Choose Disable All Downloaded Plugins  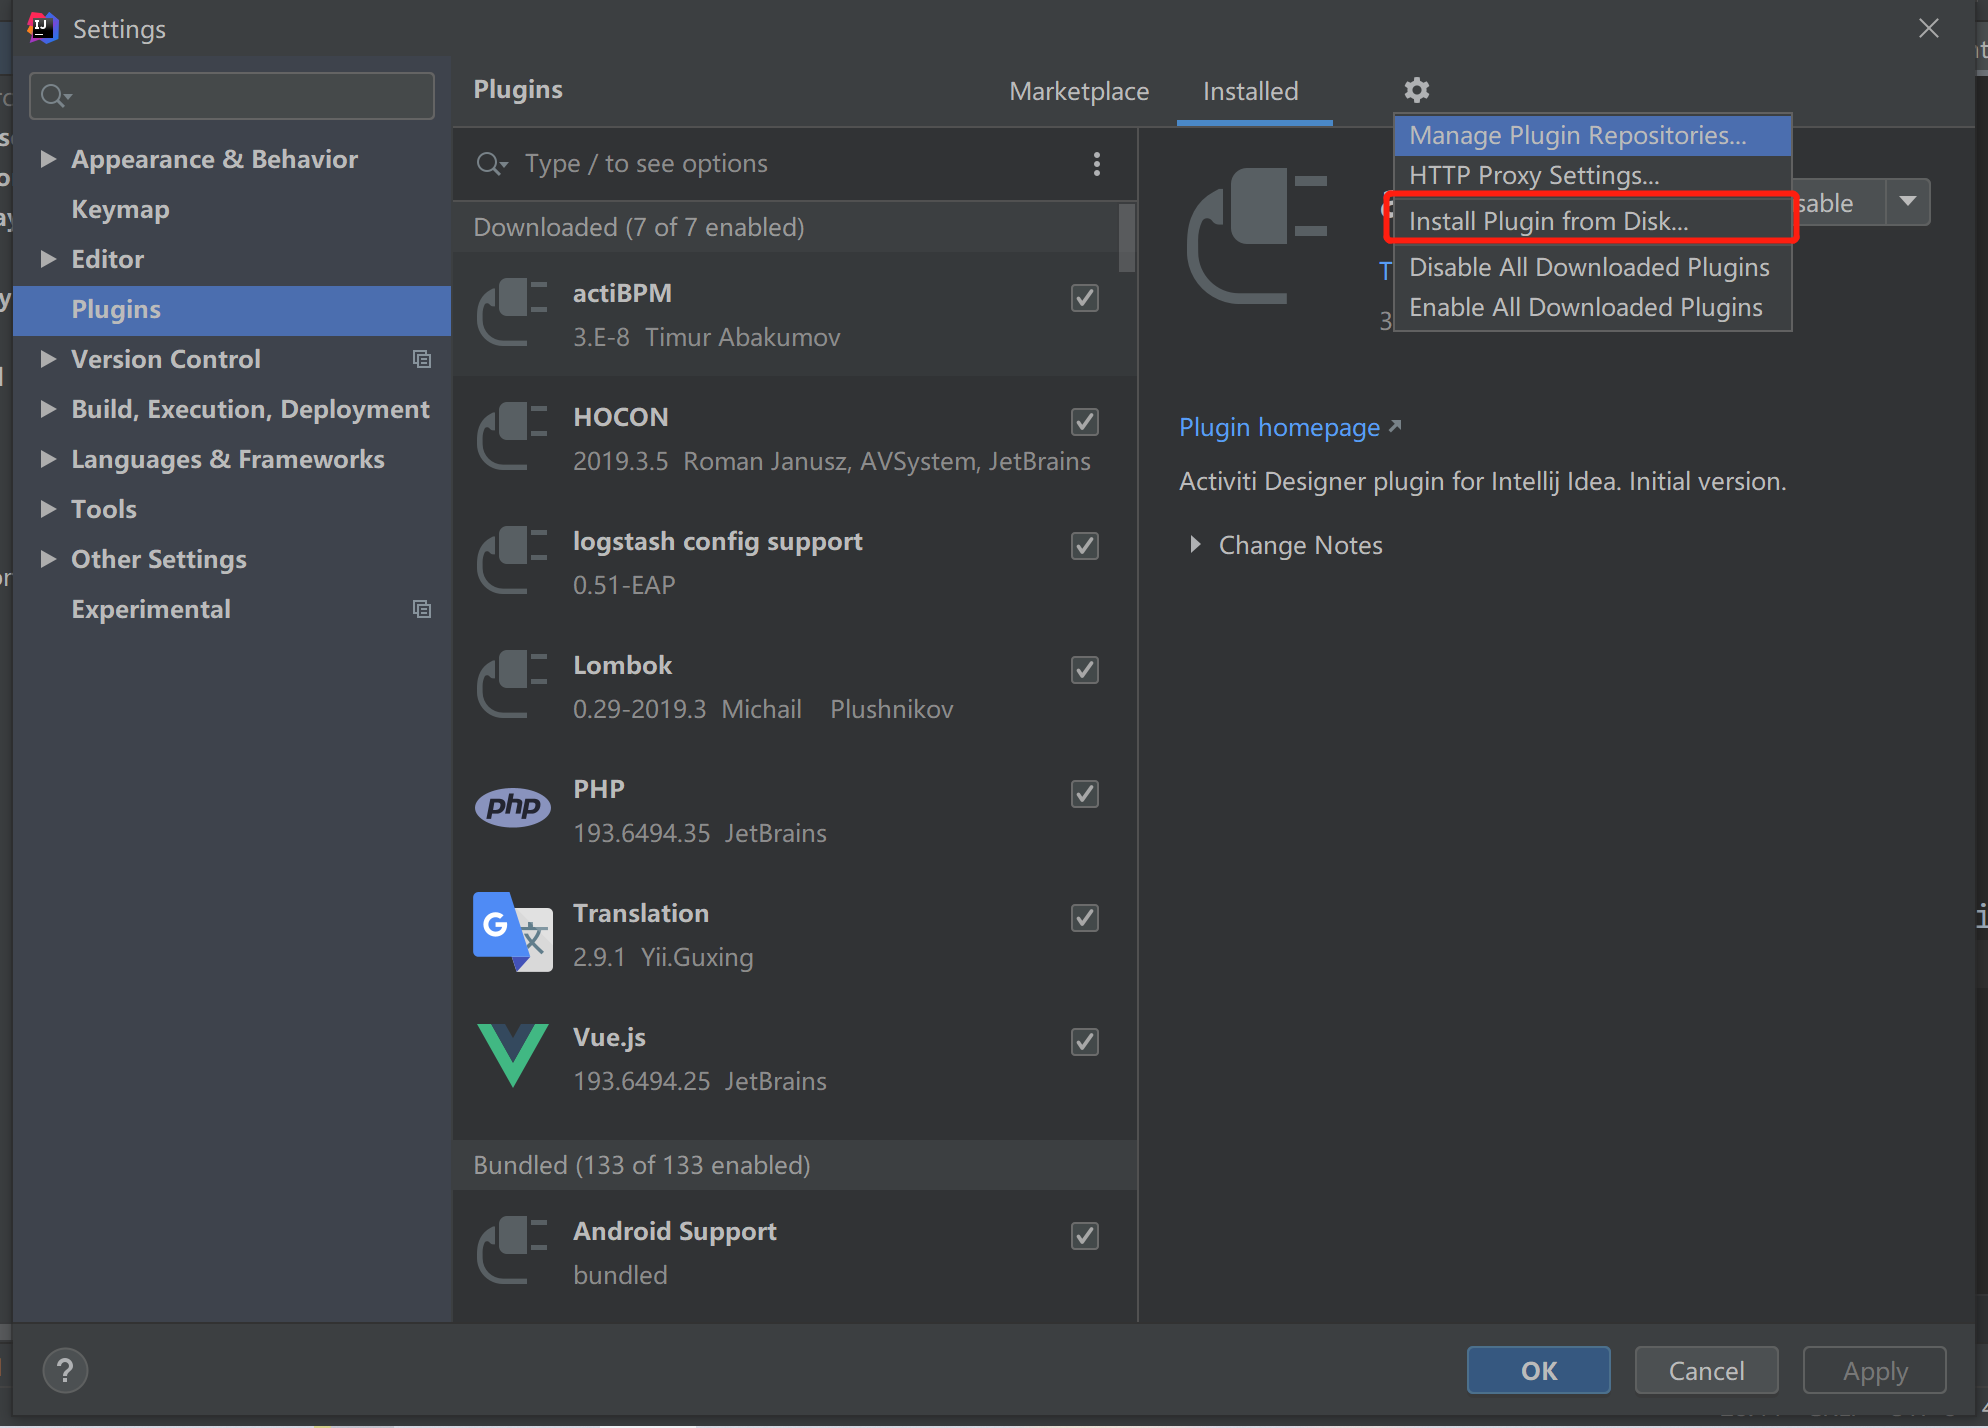point(1592,267)
